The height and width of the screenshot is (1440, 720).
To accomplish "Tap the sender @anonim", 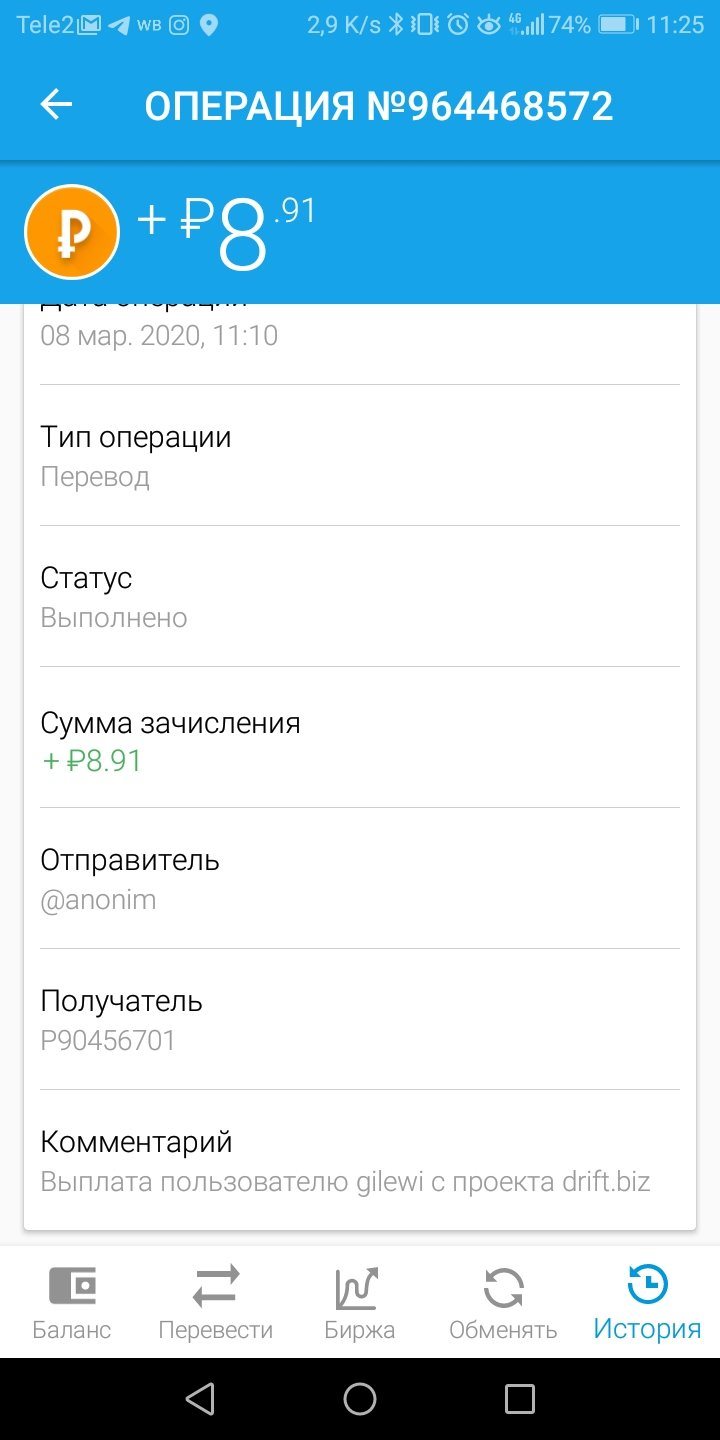I will (x=98, y=900).
